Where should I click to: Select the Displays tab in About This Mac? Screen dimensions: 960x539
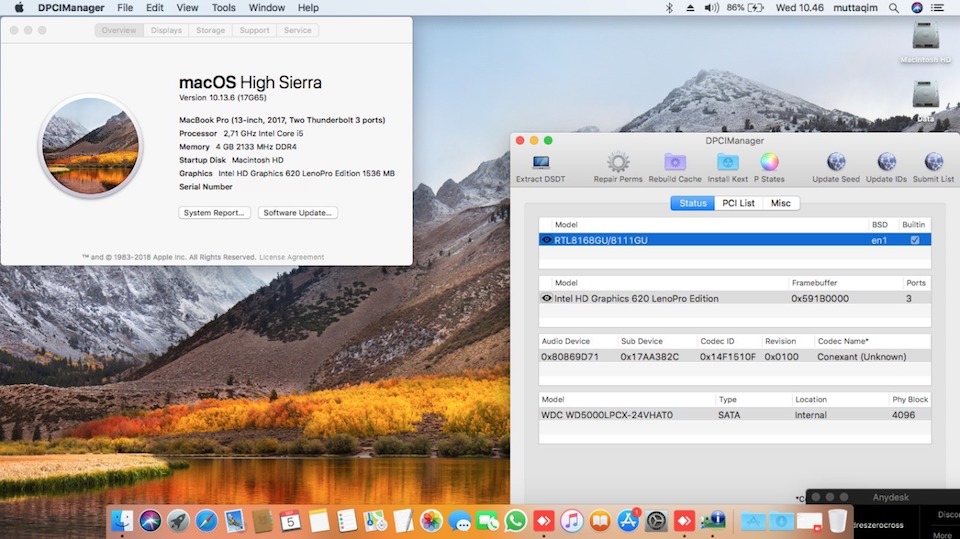tap(167, 30)
